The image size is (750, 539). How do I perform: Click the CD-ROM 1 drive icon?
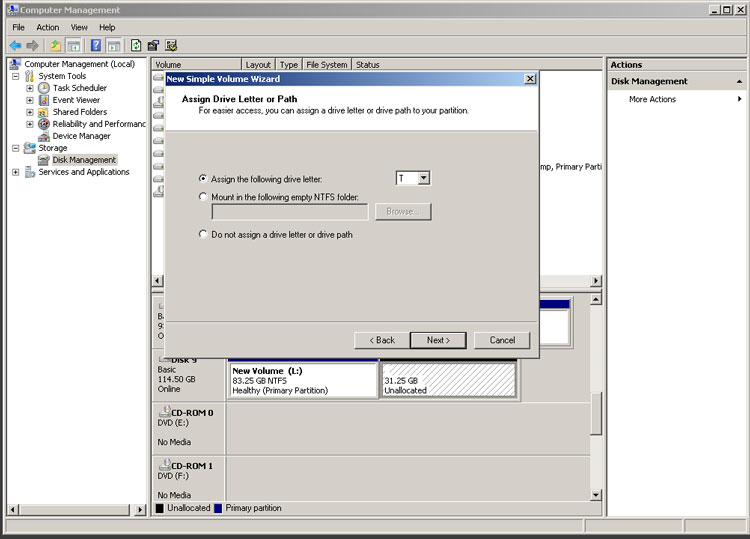point(165,464)
